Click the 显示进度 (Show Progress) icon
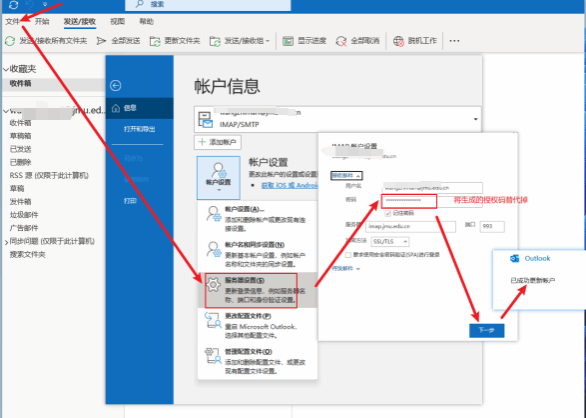Image resolution: width=586 pixels, height=418 pixels. click(x=288, y=41)
